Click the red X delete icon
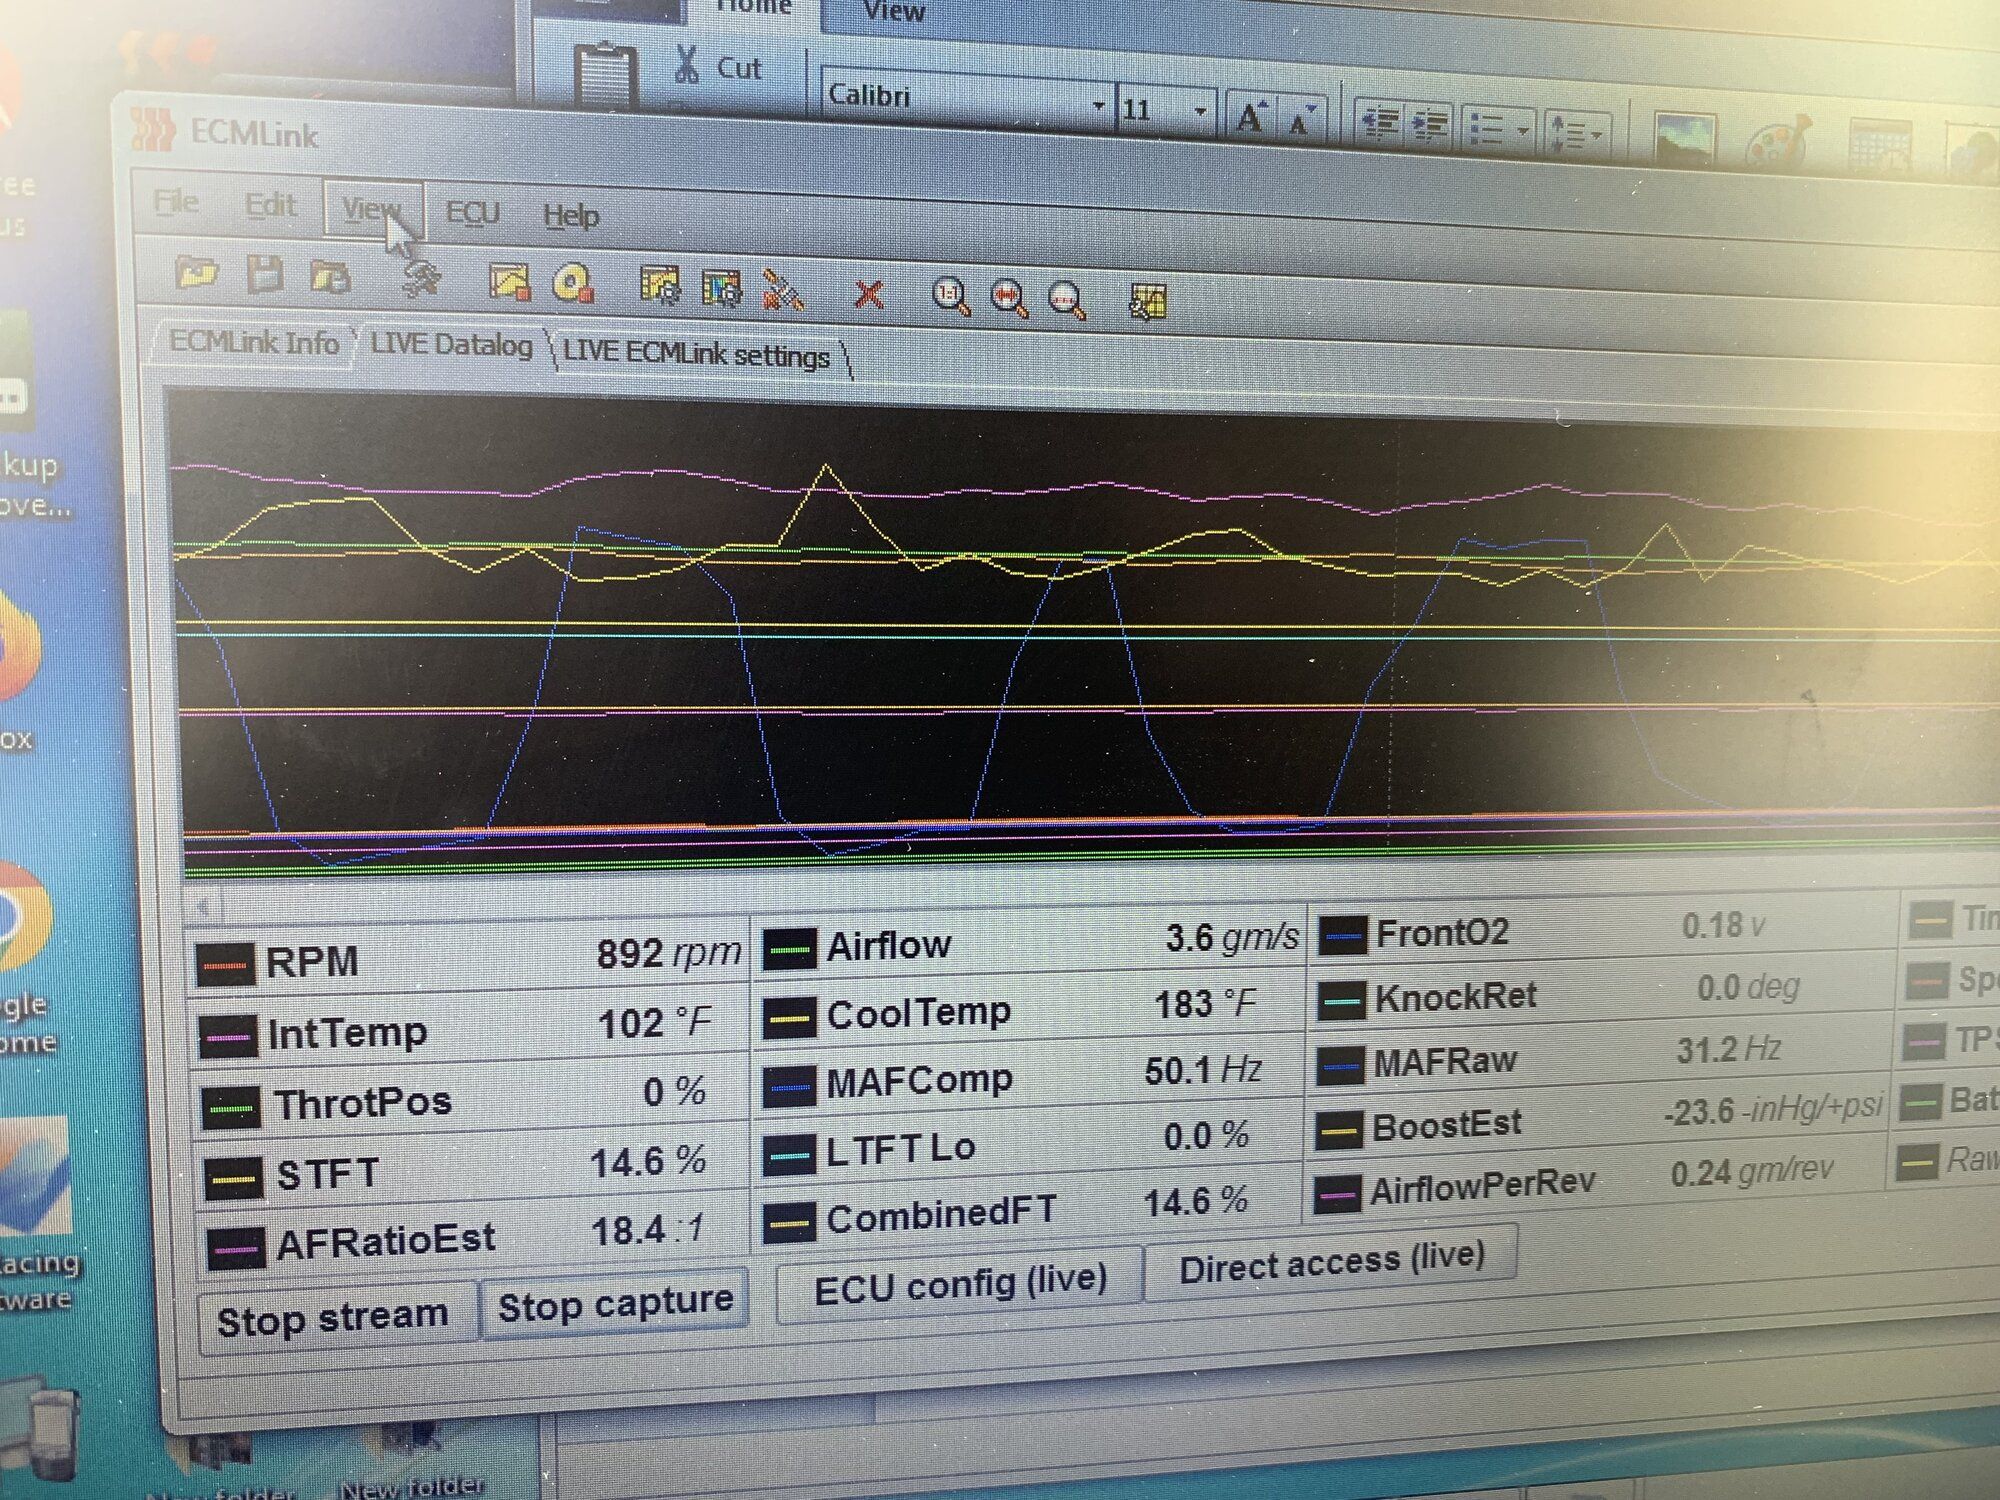This screenshot has height=1500, width=2000. point(869,294)
